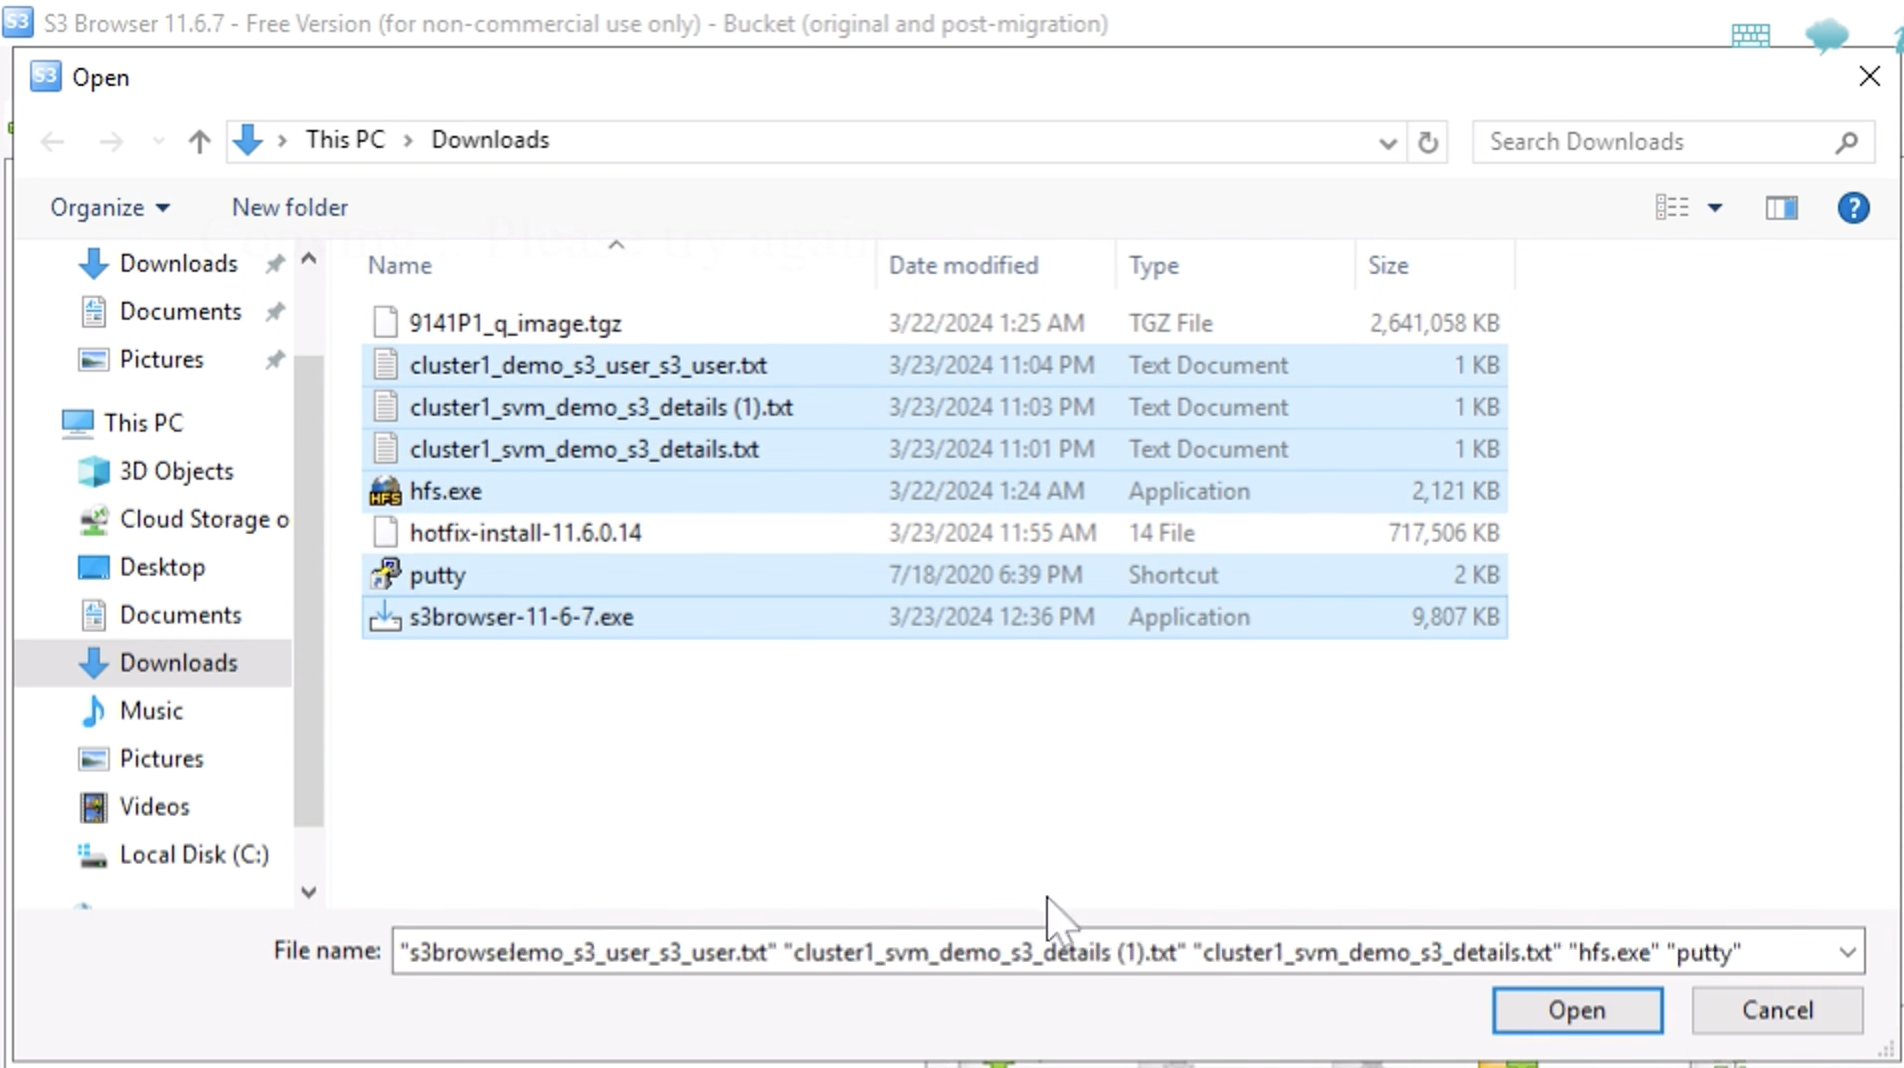Open the help question mark icon
The width and height of the screenshot is (1904, 1068).
point(1853,208)
